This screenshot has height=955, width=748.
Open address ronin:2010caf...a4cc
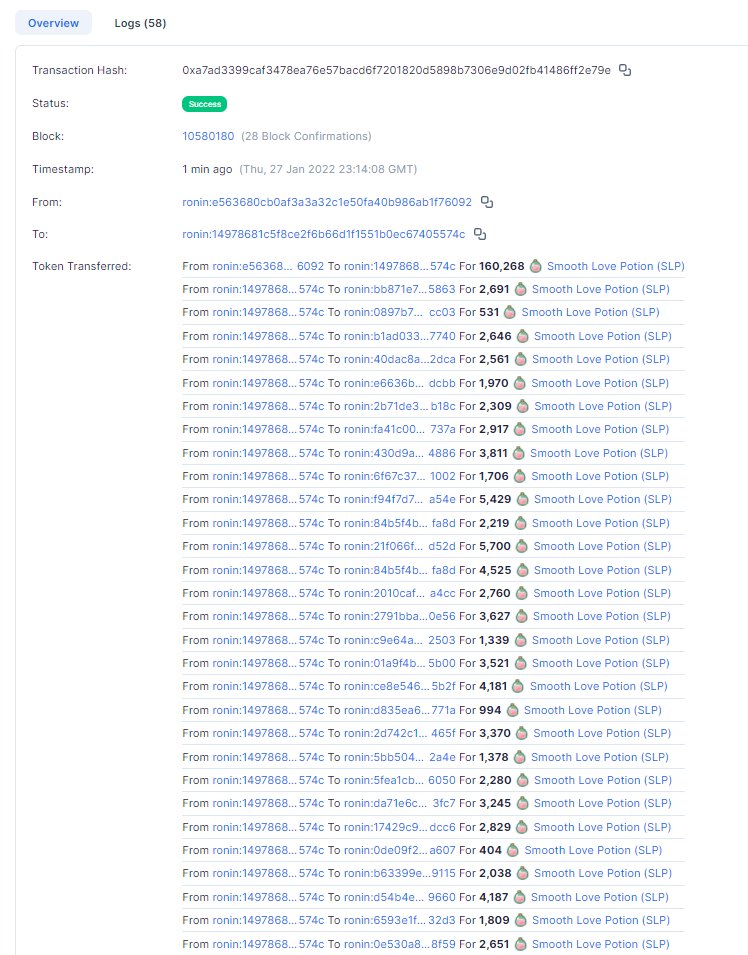click(x=400, y=593)
